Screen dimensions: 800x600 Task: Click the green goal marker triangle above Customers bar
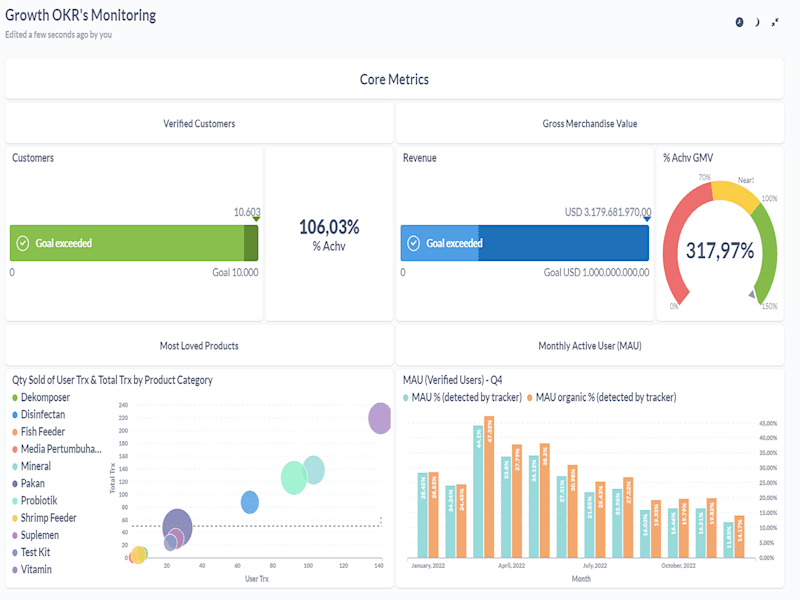(x=256, y=219)
